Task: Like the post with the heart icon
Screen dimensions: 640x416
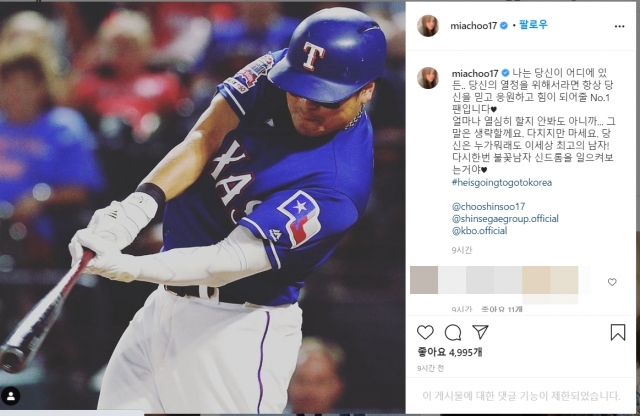Action: pyautogui.click(x=425, y=332)
